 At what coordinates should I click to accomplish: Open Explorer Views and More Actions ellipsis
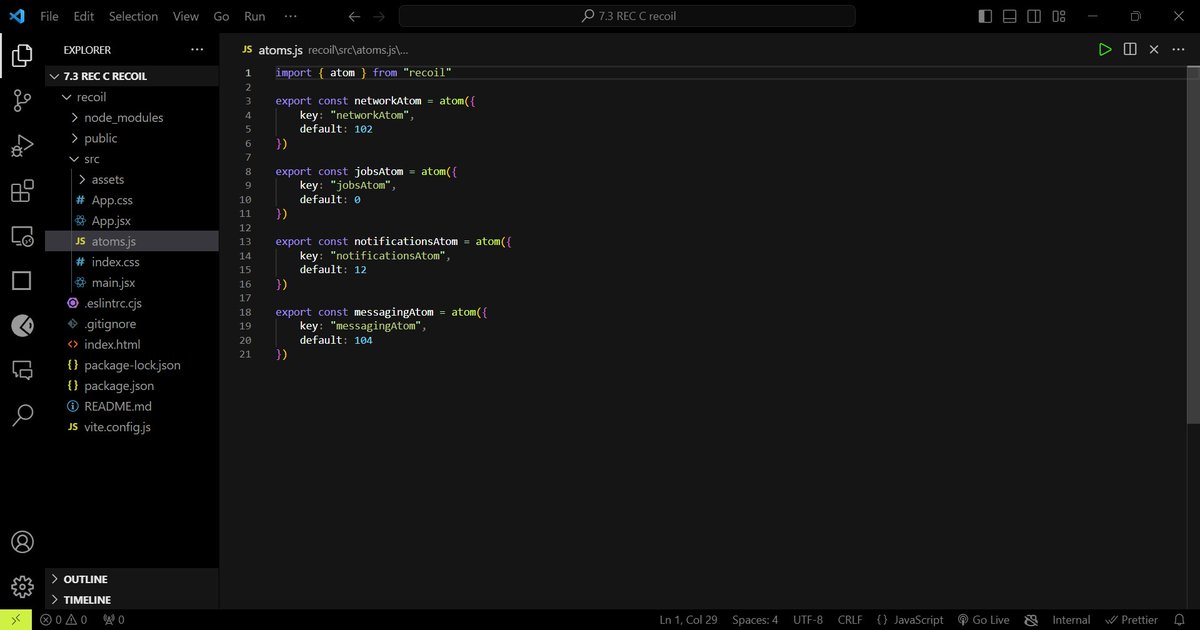pos(197,49)
